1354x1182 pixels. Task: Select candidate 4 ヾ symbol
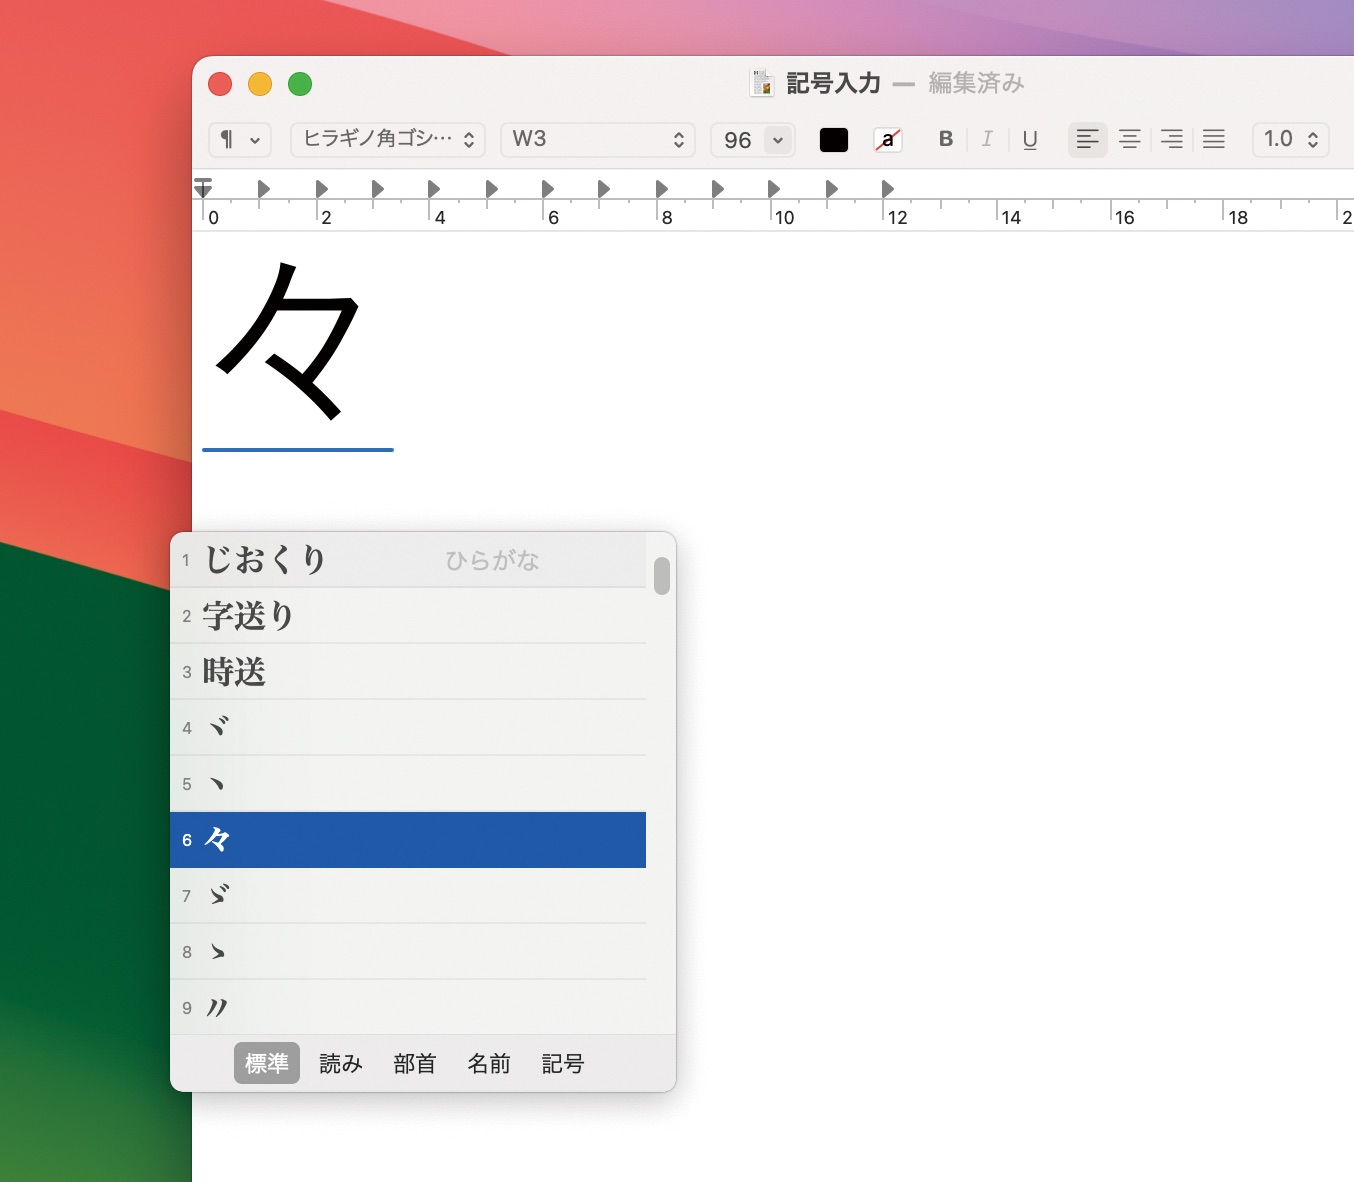click(x=408, y=728)
